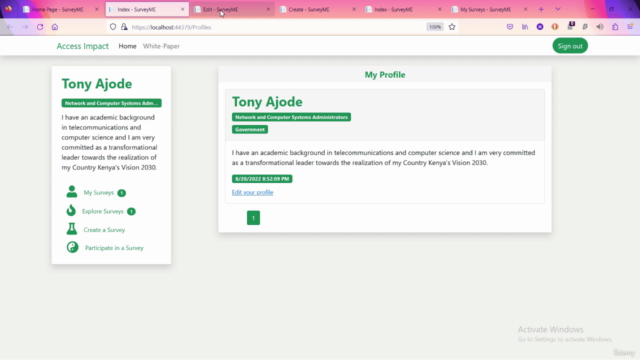Click the Government badge in profile card
Screen dimensions: 640x360
250,129
